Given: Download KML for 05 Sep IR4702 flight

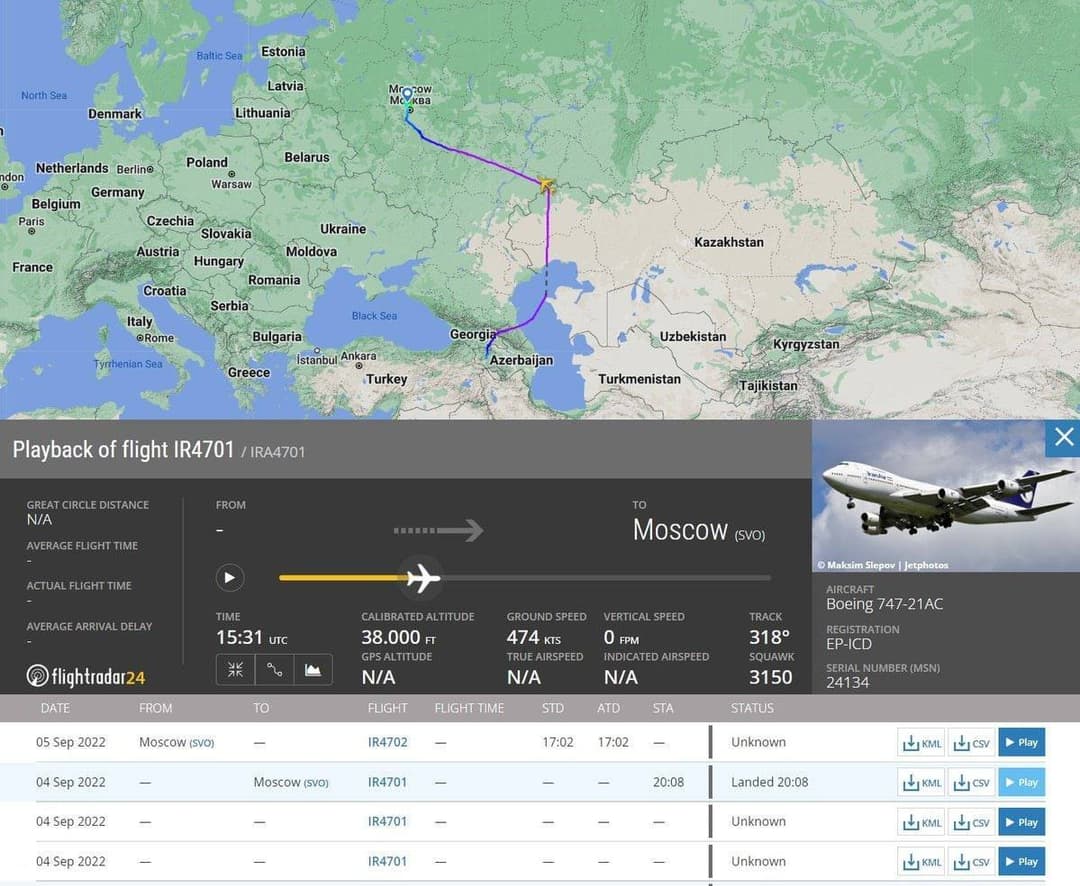Looking at the screenshot, I should pyautogui.click(x=922, y=743).
